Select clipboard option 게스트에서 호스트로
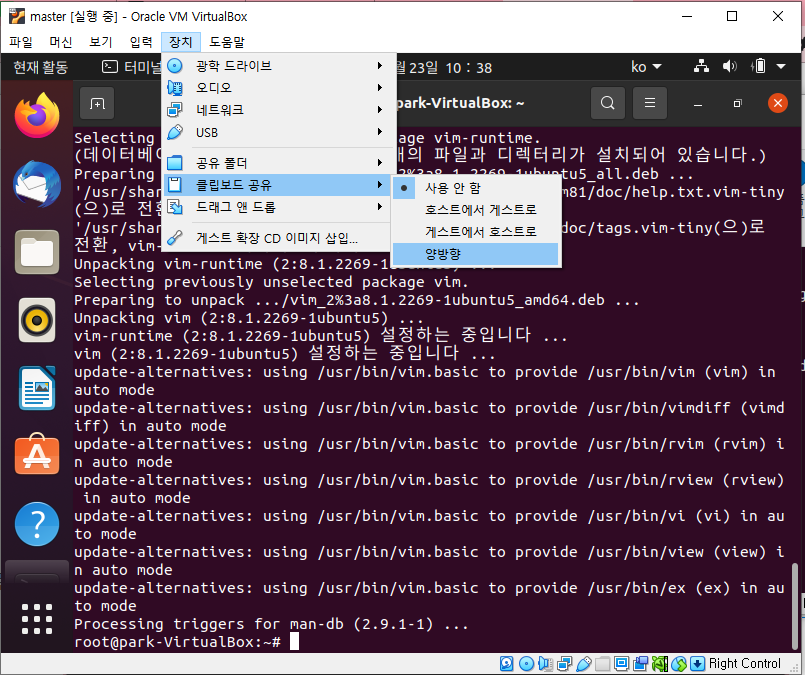This screenshot has height=675, width=805. pos(476,232)
